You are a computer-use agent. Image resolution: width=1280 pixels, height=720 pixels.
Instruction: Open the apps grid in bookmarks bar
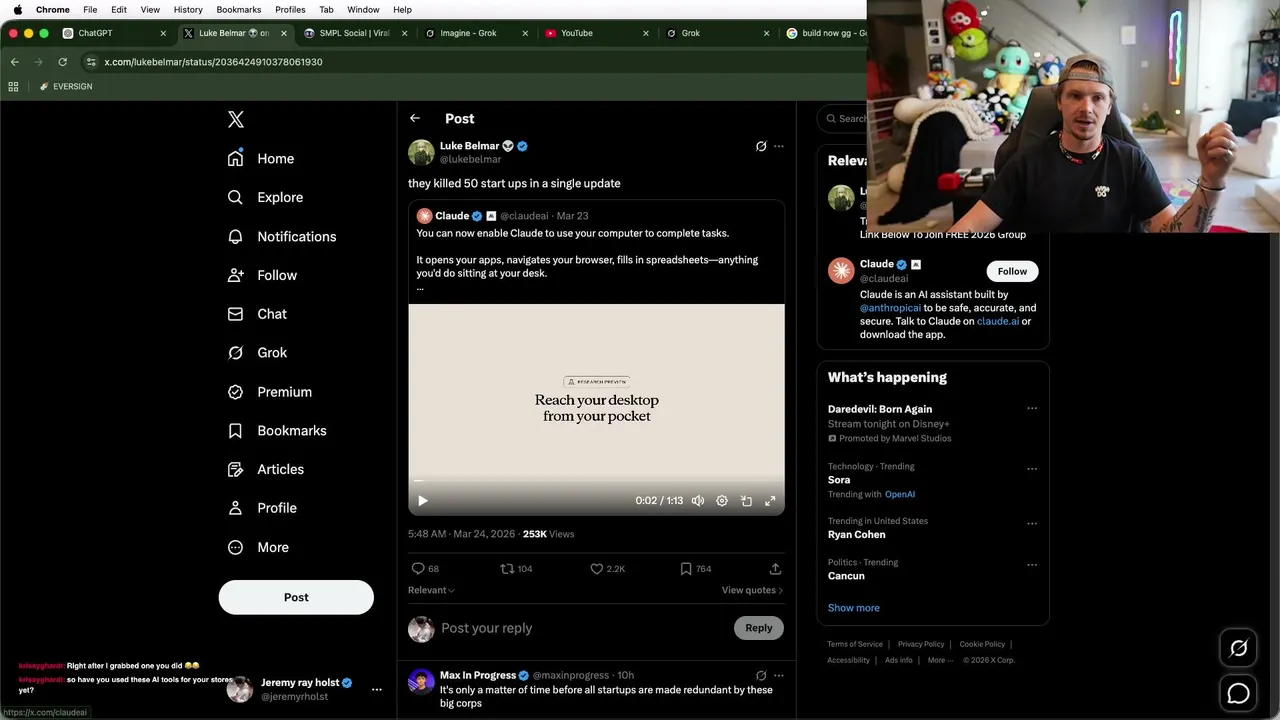point(13,87)
